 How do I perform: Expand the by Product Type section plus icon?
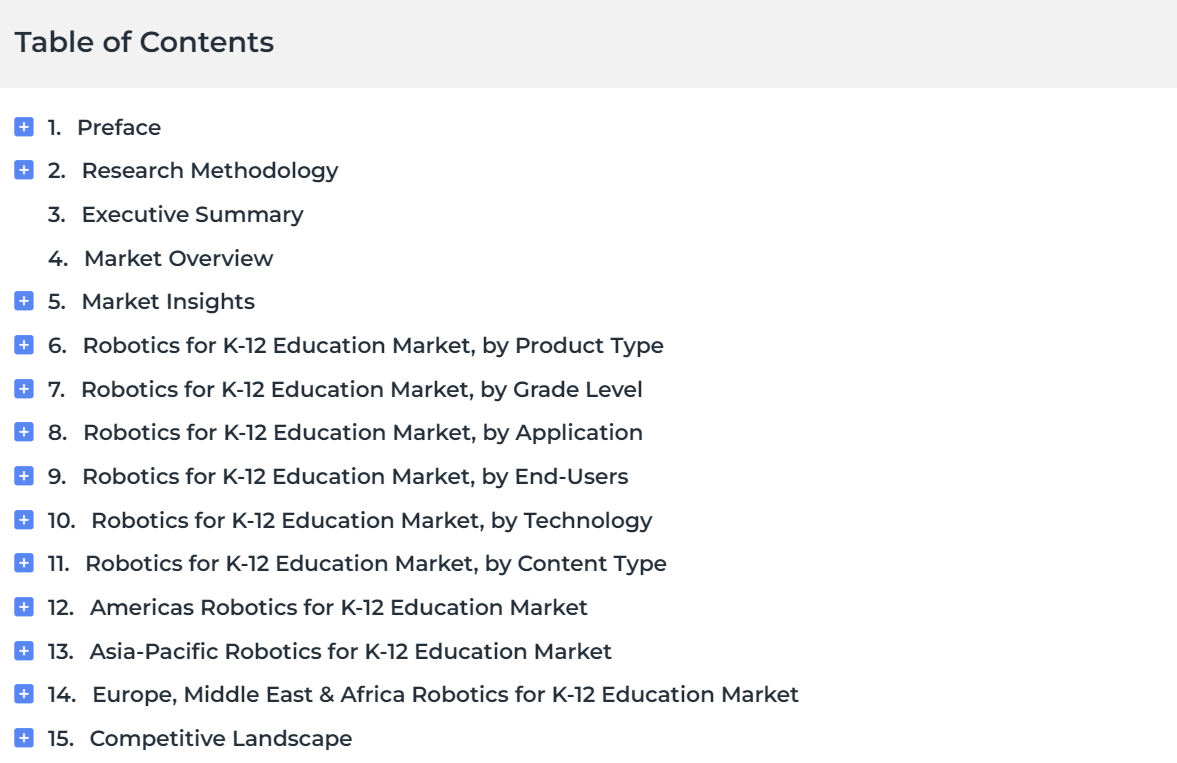tap(24, 345)
